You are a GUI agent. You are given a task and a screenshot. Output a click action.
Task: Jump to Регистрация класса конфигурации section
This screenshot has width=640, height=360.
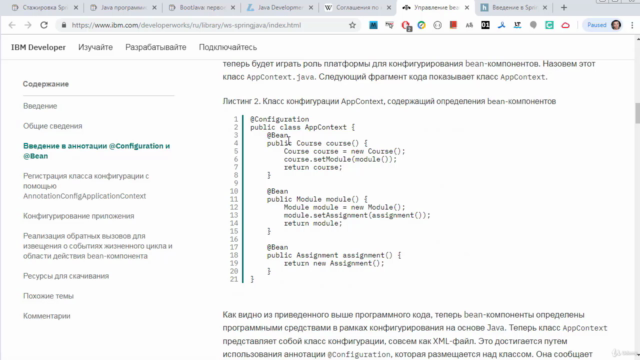86,186
